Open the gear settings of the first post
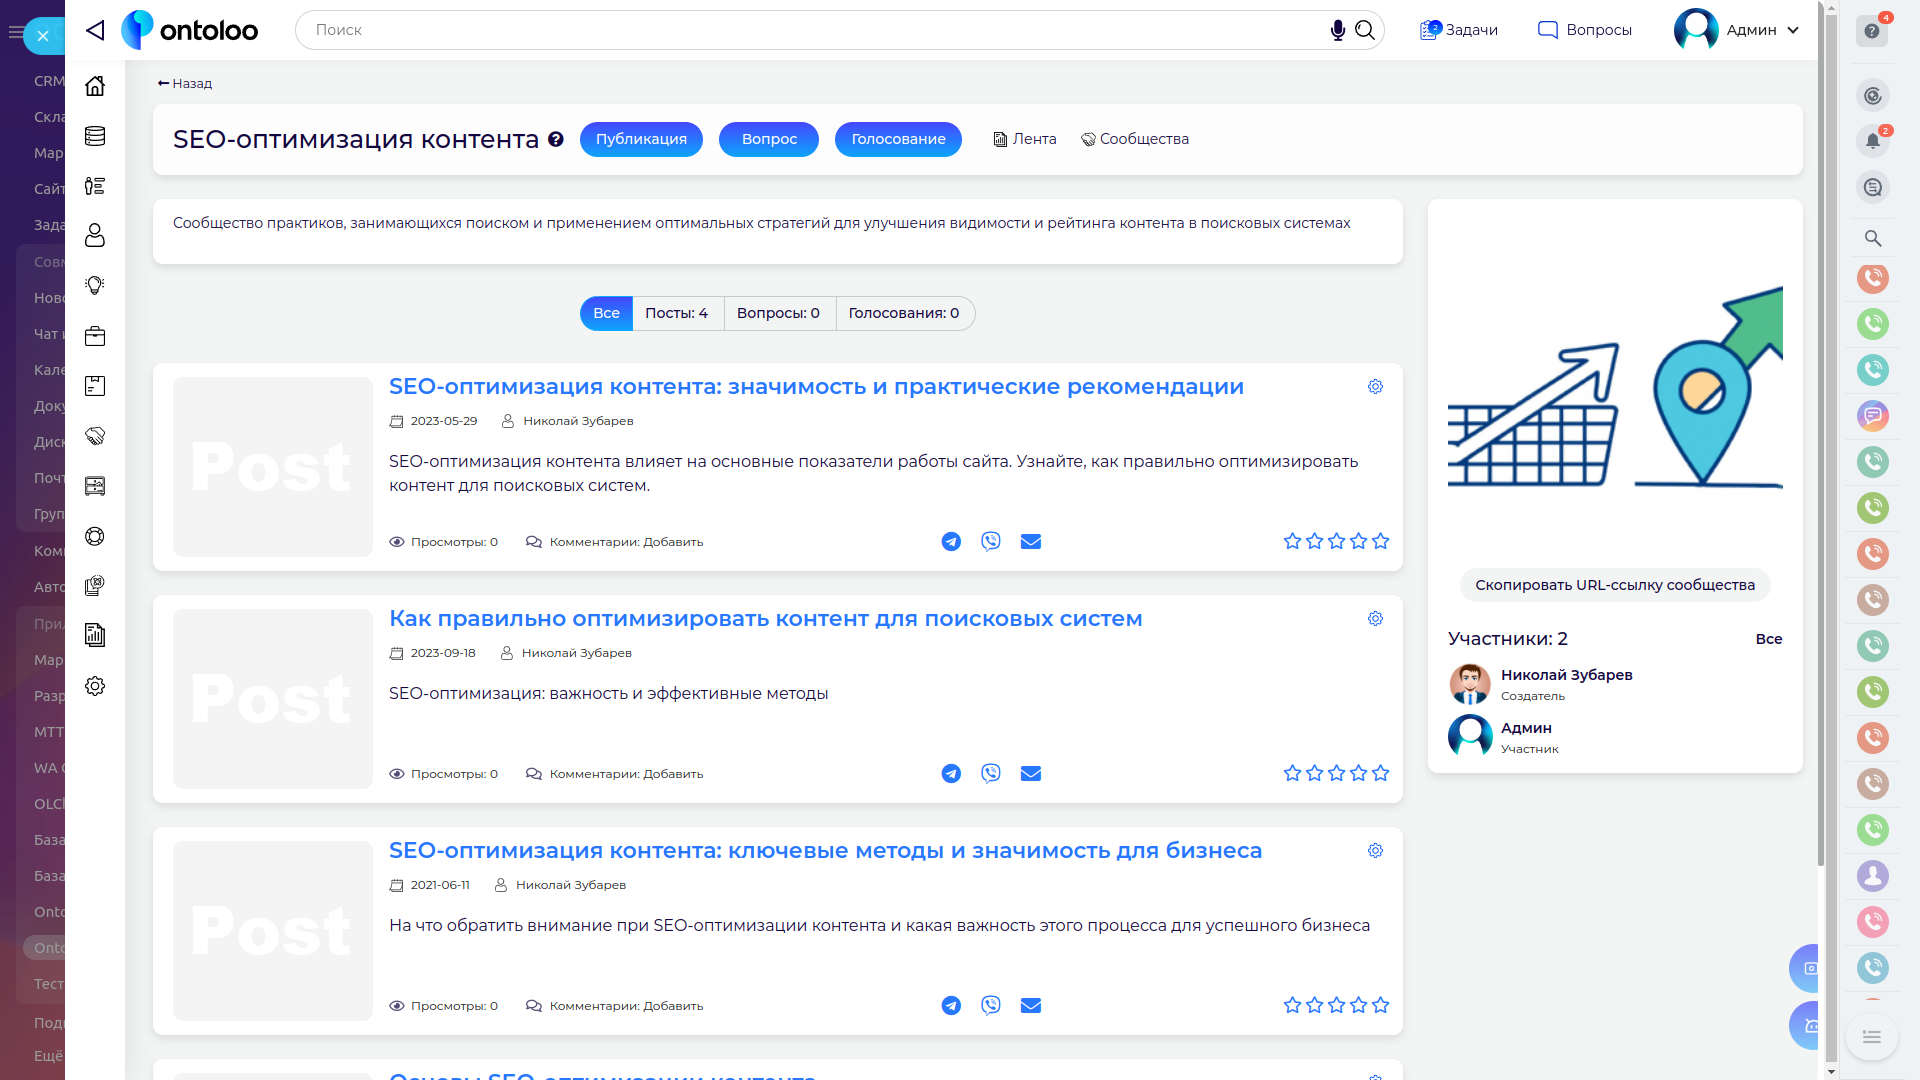This screenshot has width=1920, height=1080. [x=1375, y=387]
